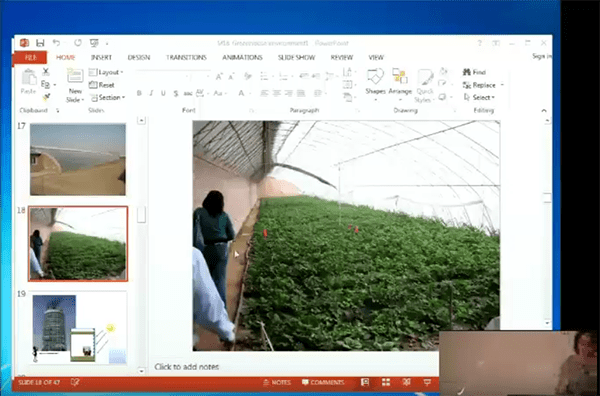Increase the font size
This screenshot has height=396, width=600.
pos(219,77)
